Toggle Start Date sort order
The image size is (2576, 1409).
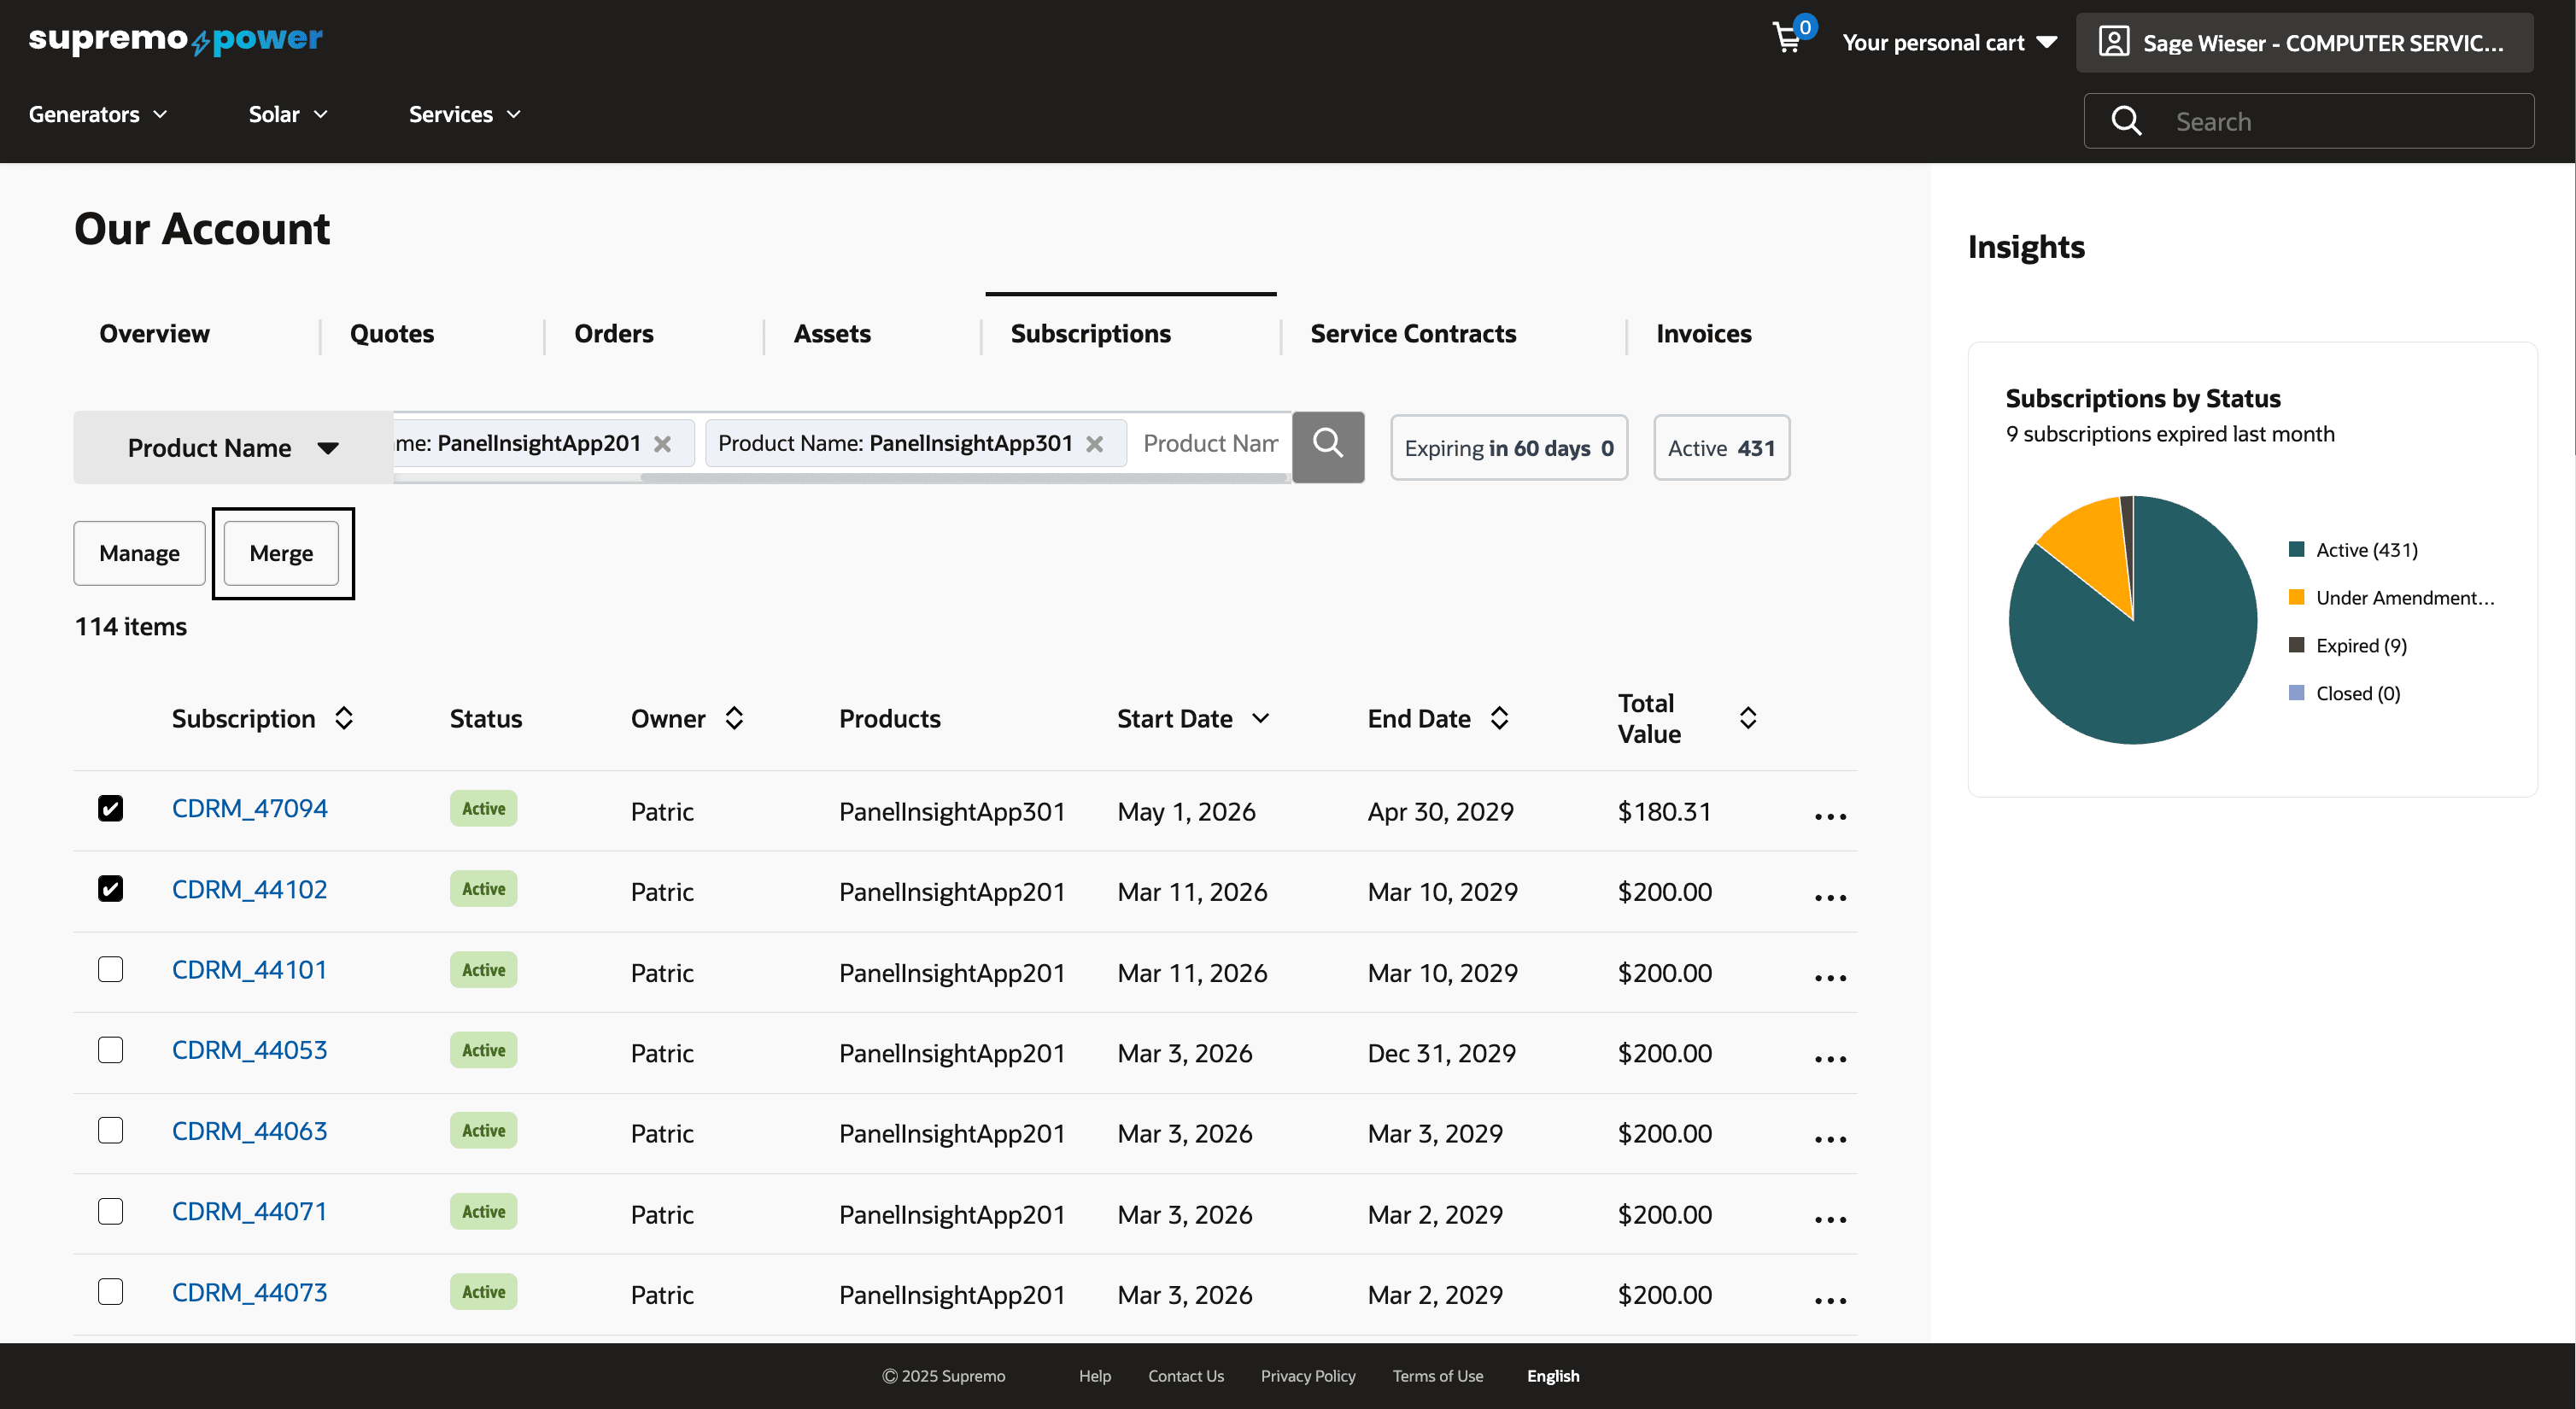(x=1261, y=718)
